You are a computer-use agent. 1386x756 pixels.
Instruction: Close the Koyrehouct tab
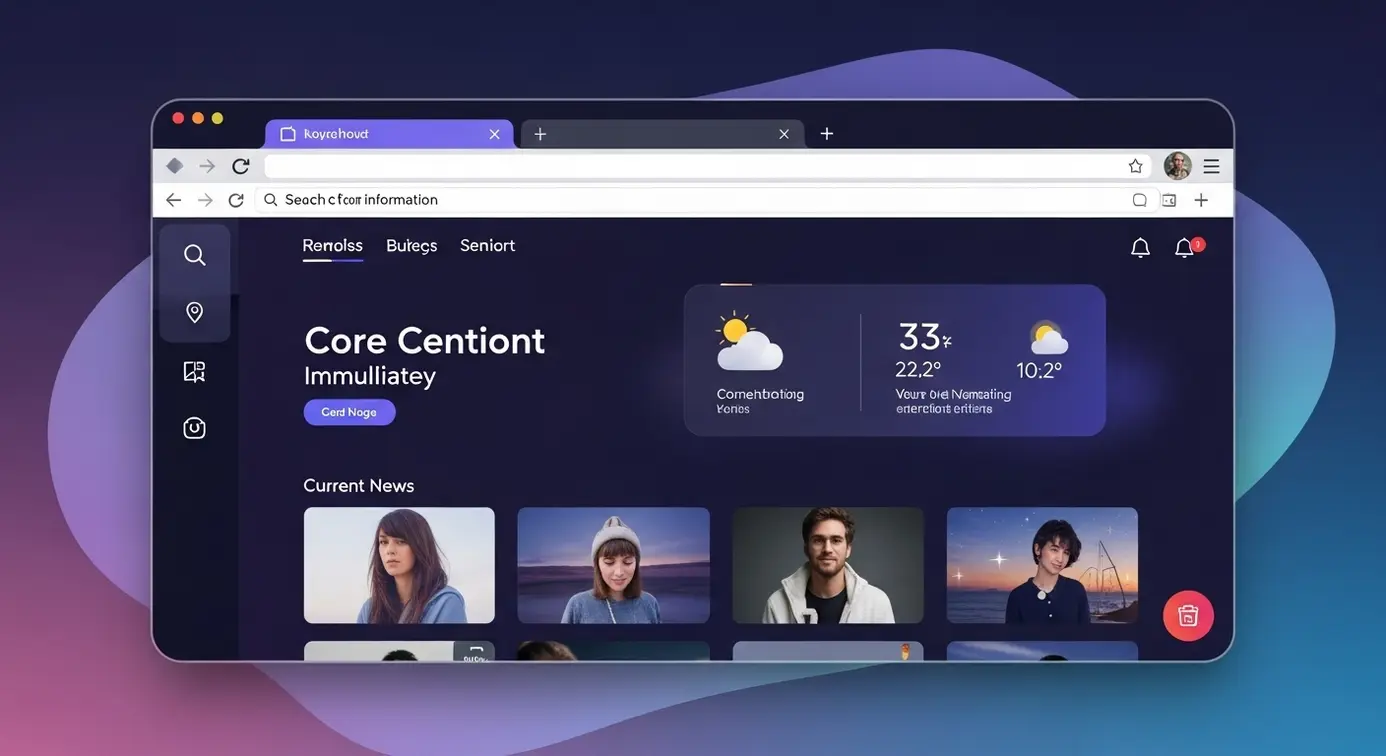click(x=494, y=134)
